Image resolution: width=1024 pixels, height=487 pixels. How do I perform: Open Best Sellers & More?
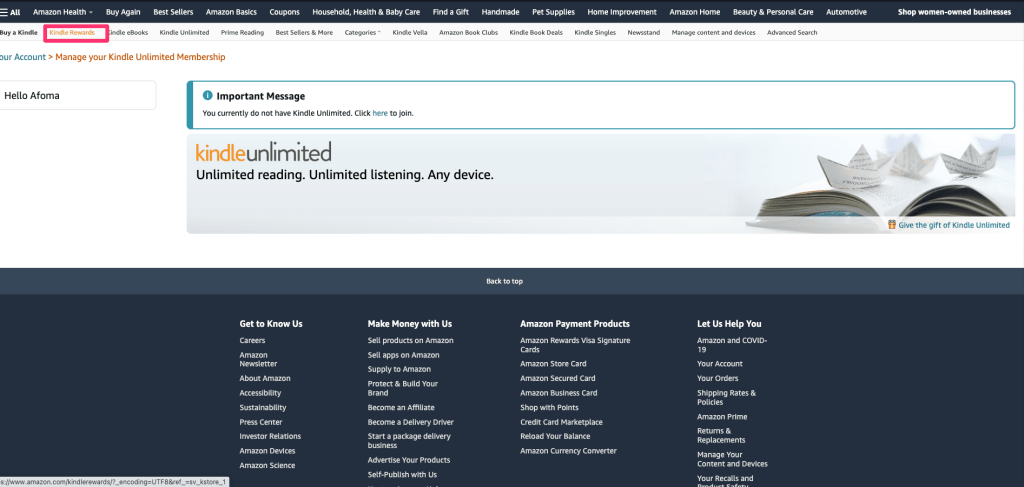pyautogui.click(x=304, y=33)
